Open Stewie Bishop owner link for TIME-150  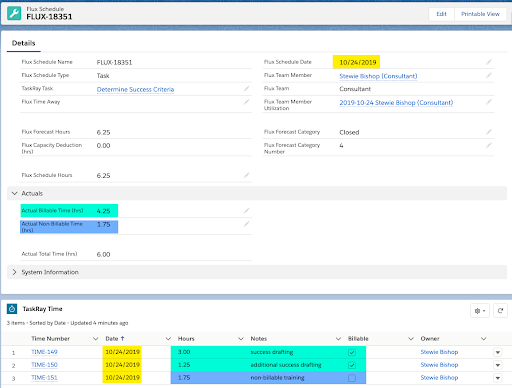[439, 365]
